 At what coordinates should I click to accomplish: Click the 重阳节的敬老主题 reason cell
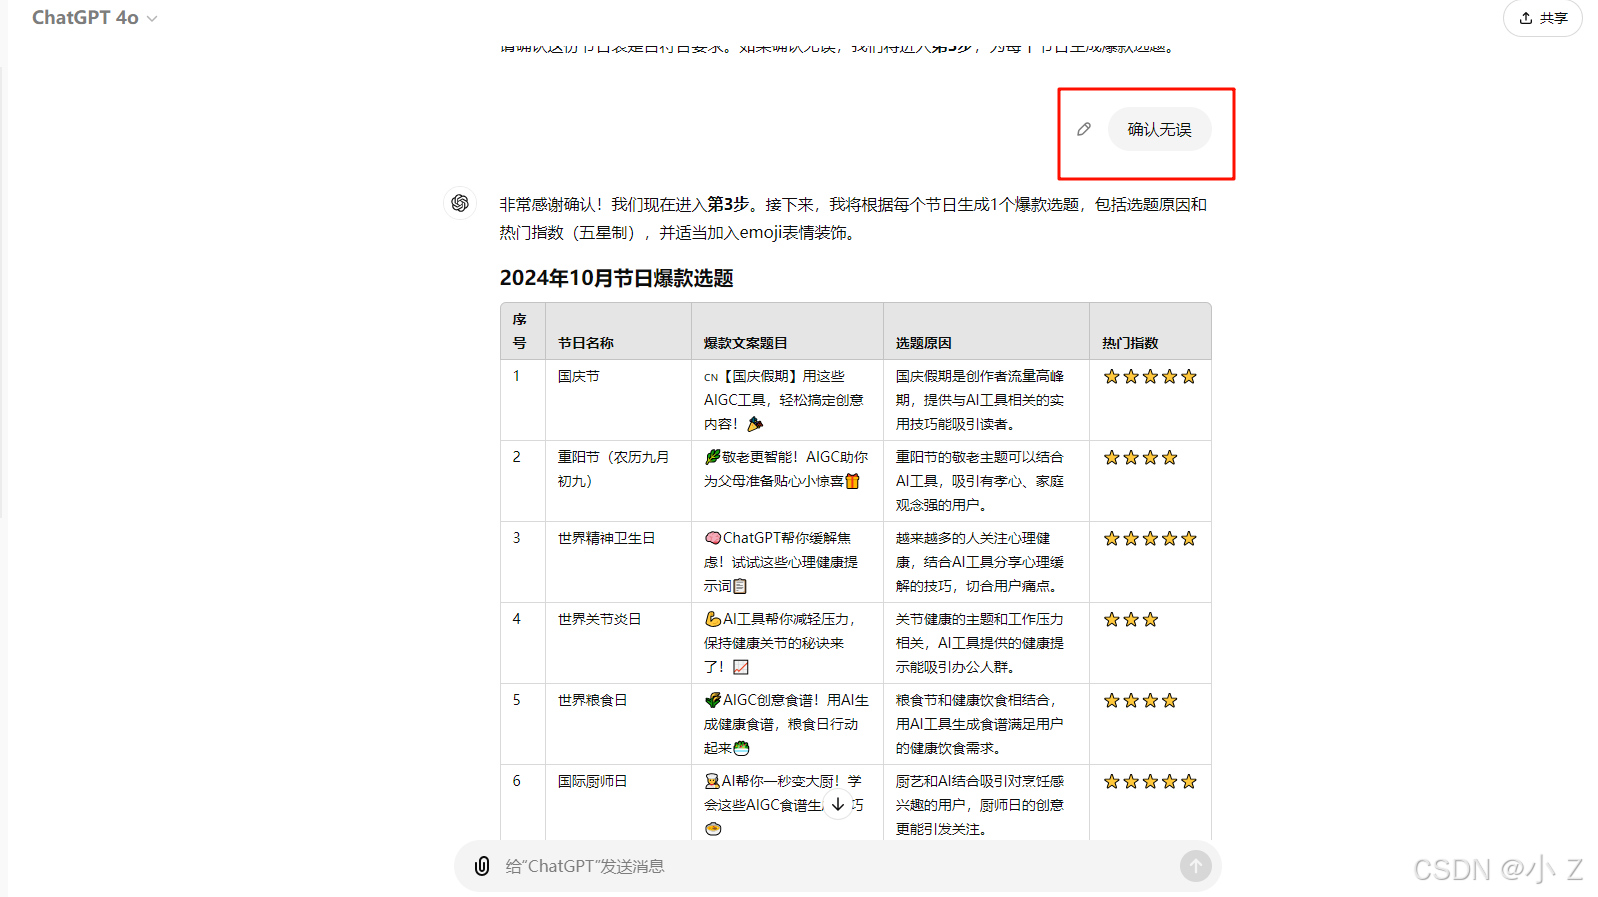point(986,481)
